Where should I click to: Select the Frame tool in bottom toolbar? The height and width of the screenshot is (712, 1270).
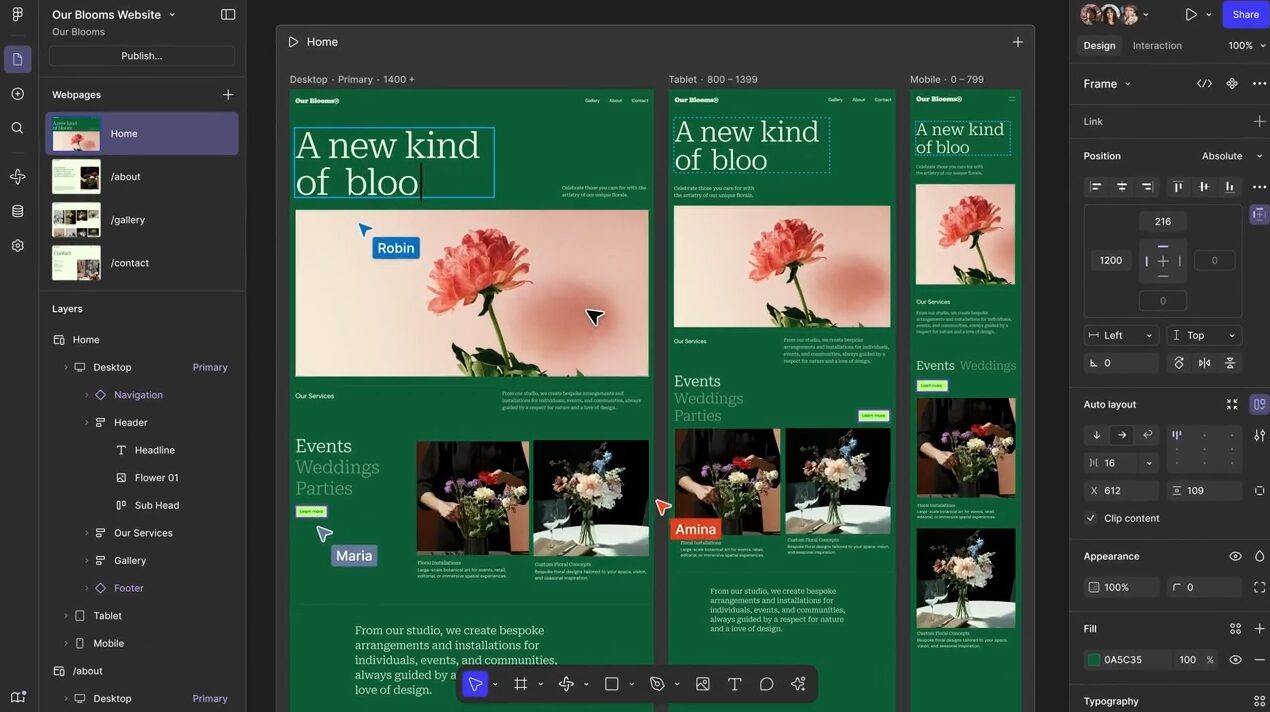point(520,684)
